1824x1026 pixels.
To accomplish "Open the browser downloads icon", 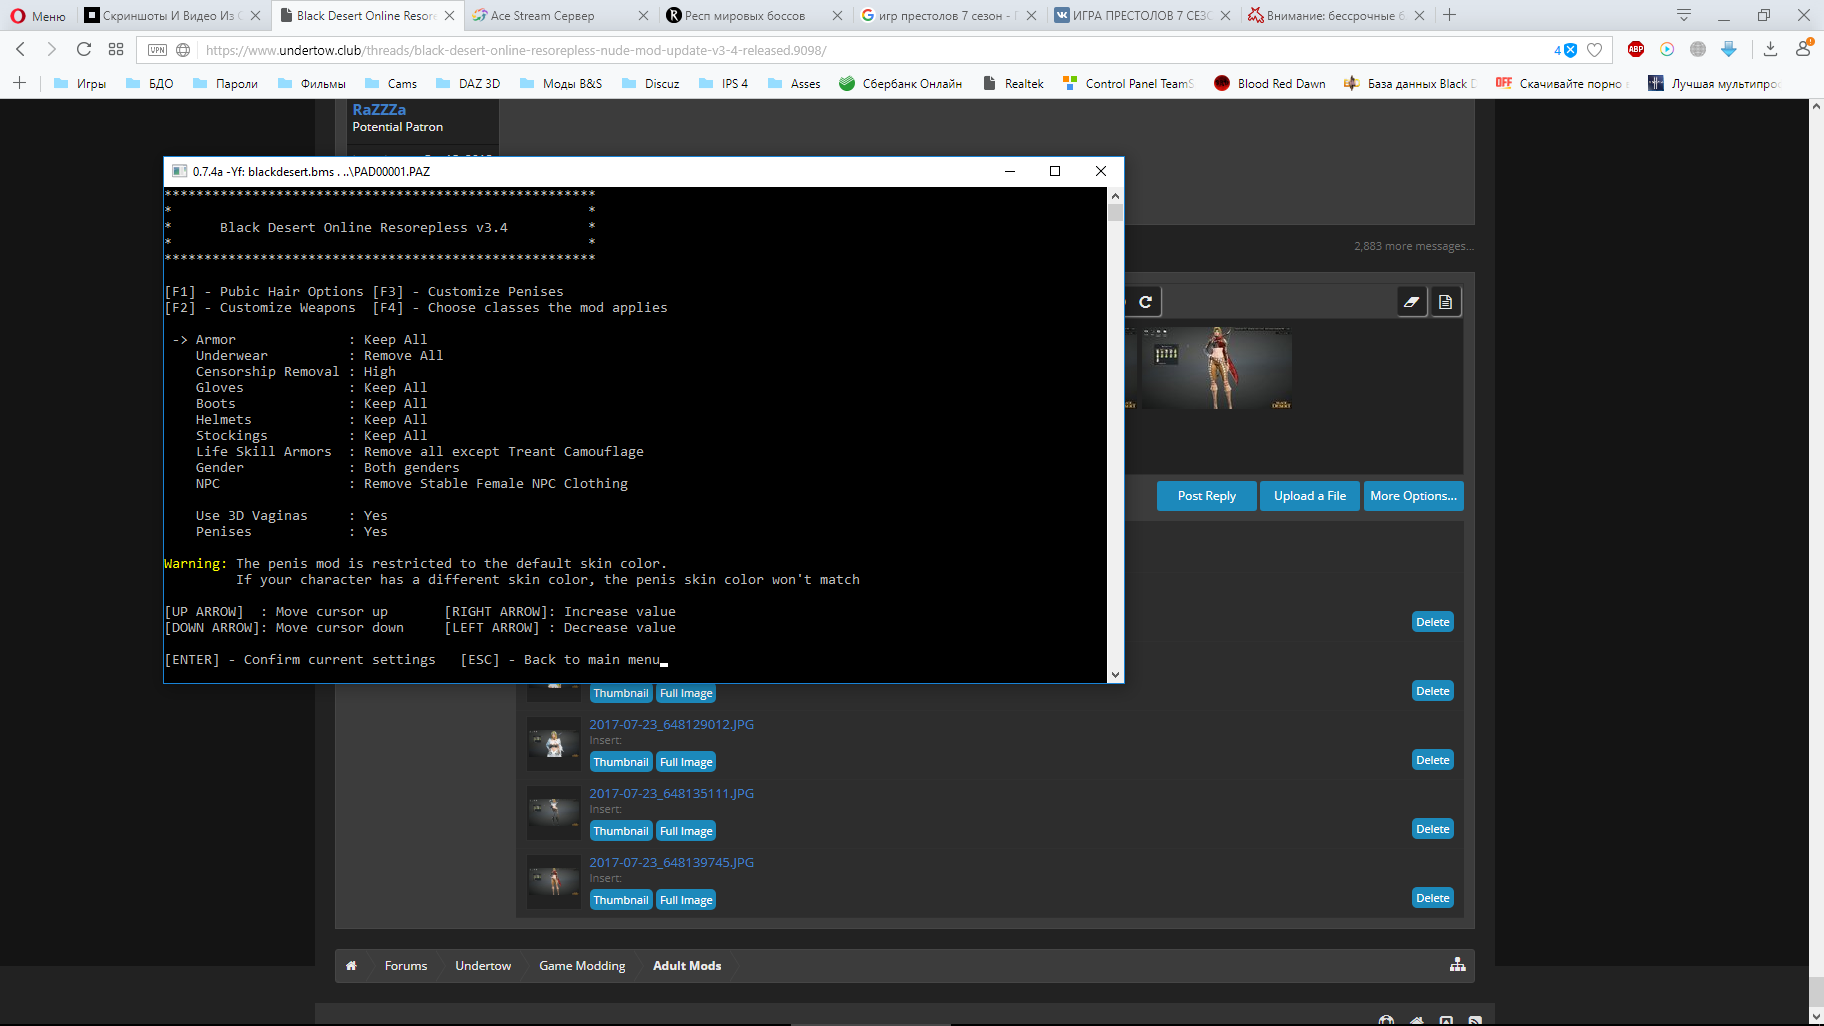I will tap(1770, 50).
